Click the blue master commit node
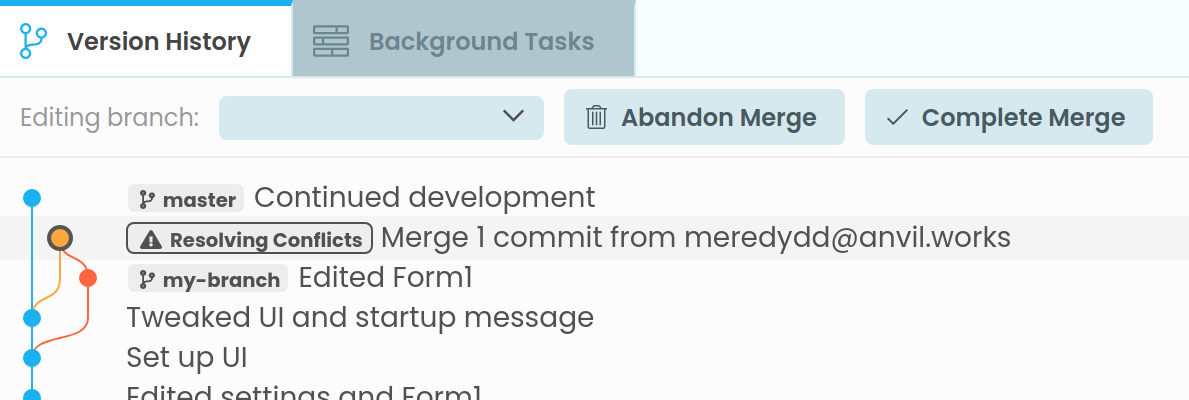The width and height of the screenshot is (1189, 400). click(32, 197)
